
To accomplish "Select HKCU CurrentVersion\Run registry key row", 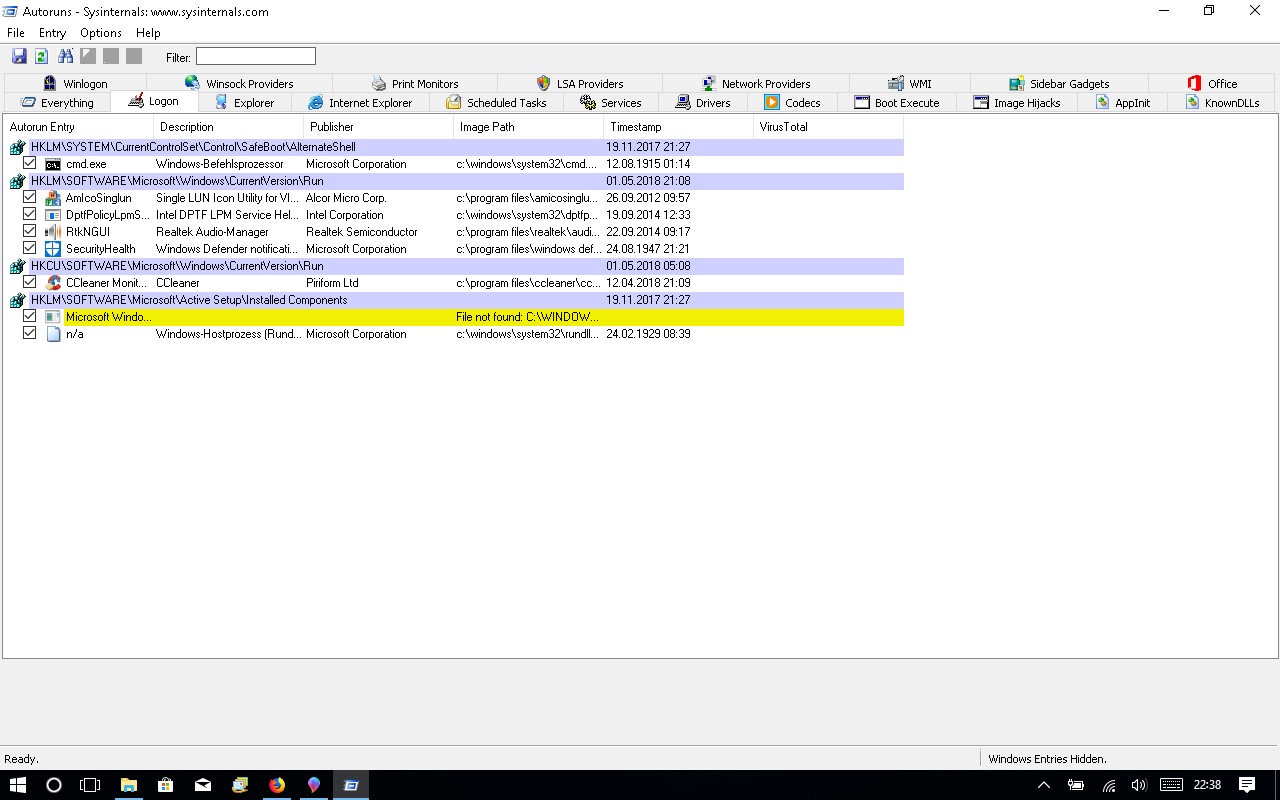I will [456, 266].
